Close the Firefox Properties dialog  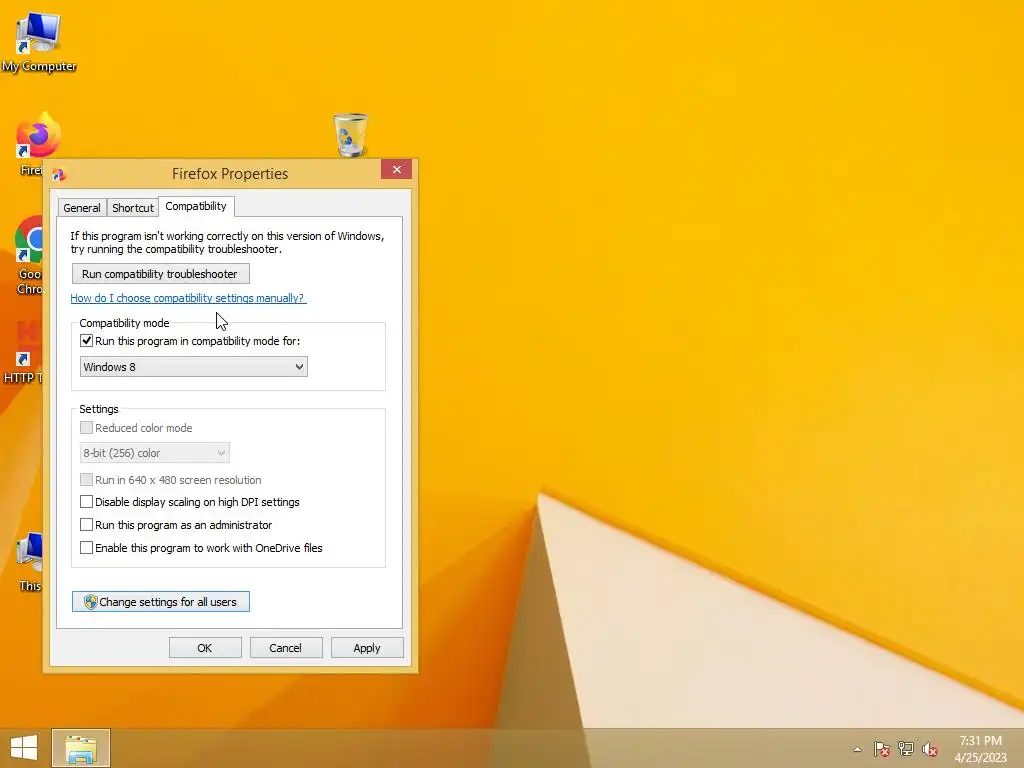coord(396,170)
